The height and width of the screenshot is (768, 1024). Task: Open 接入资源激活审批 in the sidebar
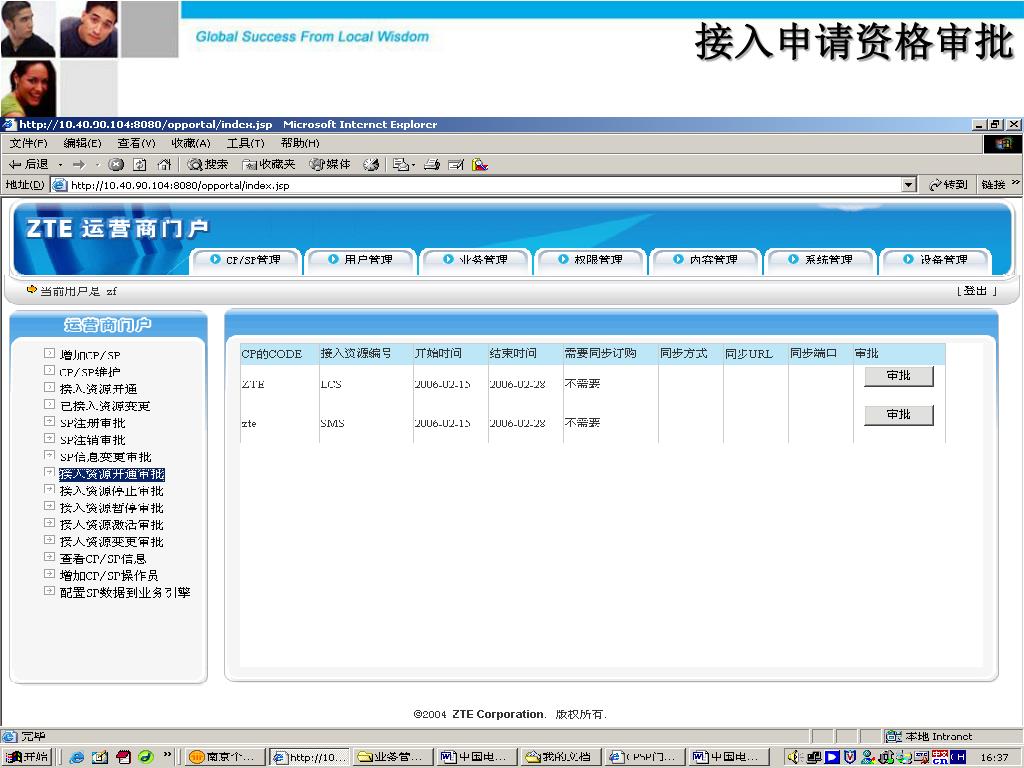[x=112, y=525]
